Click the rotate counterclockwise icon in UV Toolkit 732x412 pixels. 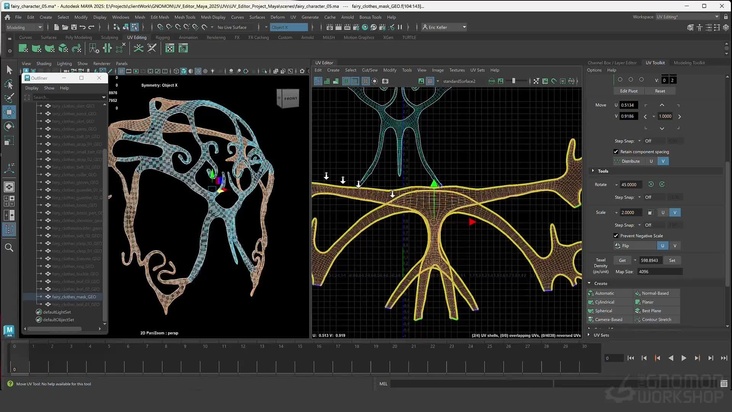651,184
